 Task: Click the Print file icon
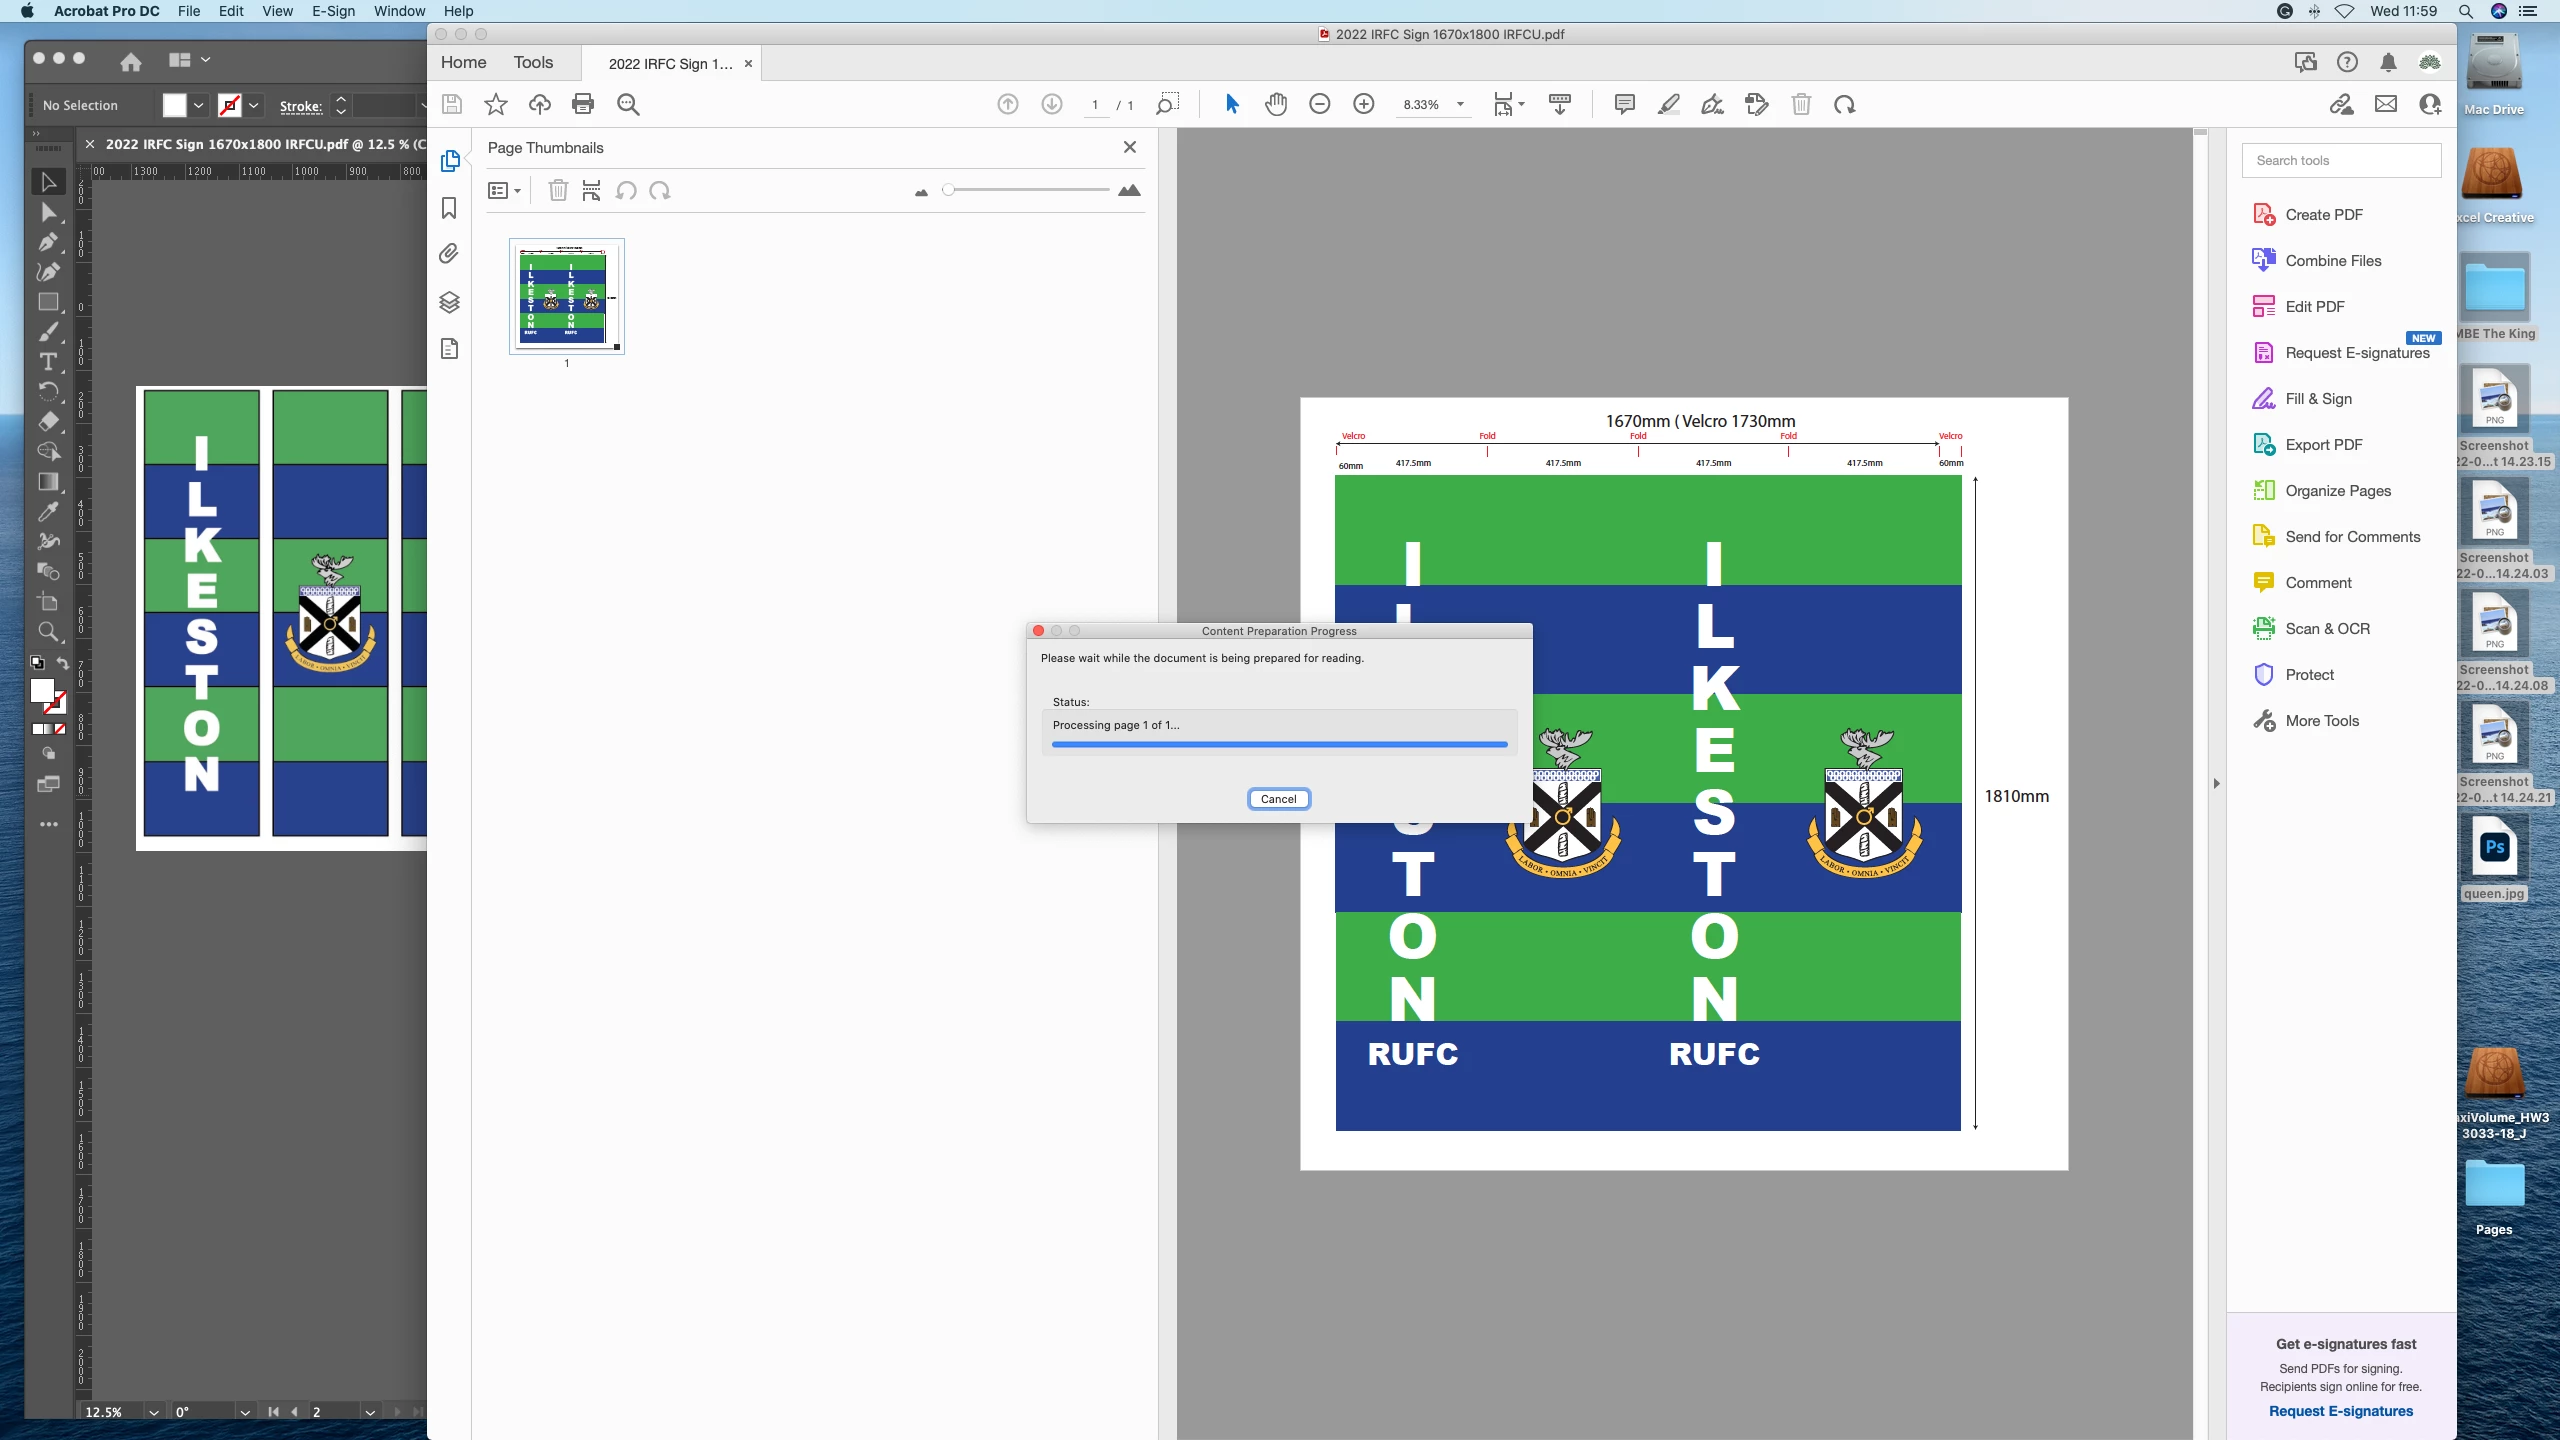583,104
